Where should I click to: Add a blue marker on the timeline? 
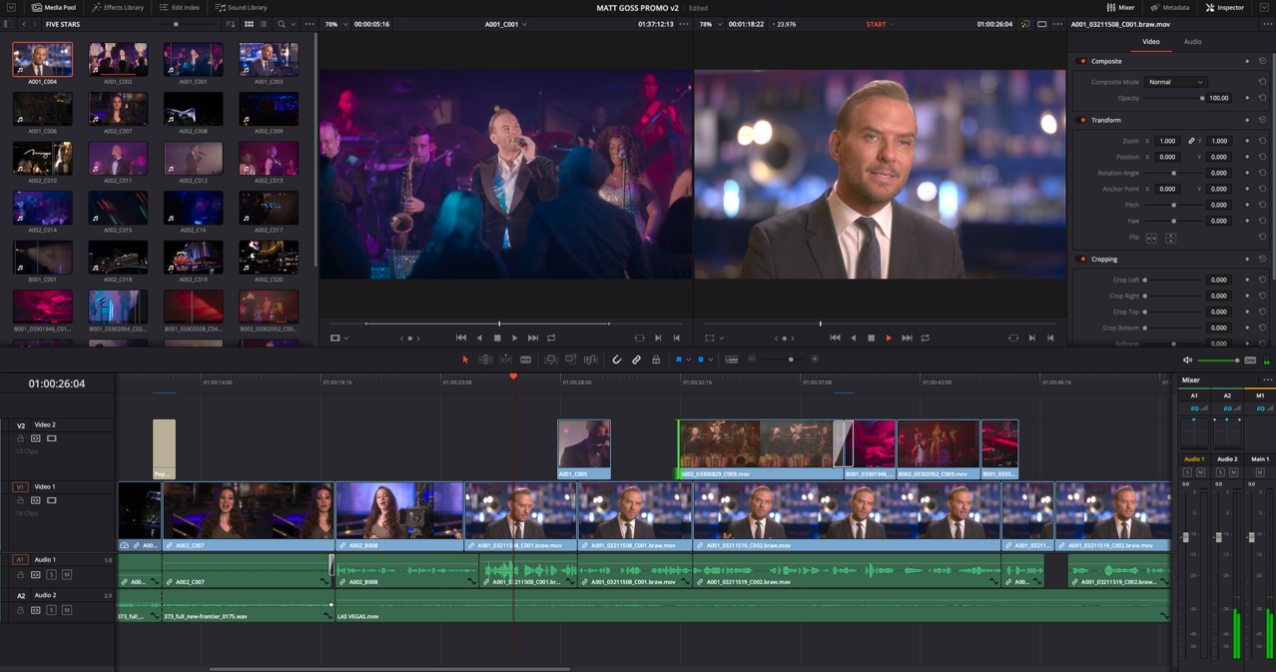[701, 359]
